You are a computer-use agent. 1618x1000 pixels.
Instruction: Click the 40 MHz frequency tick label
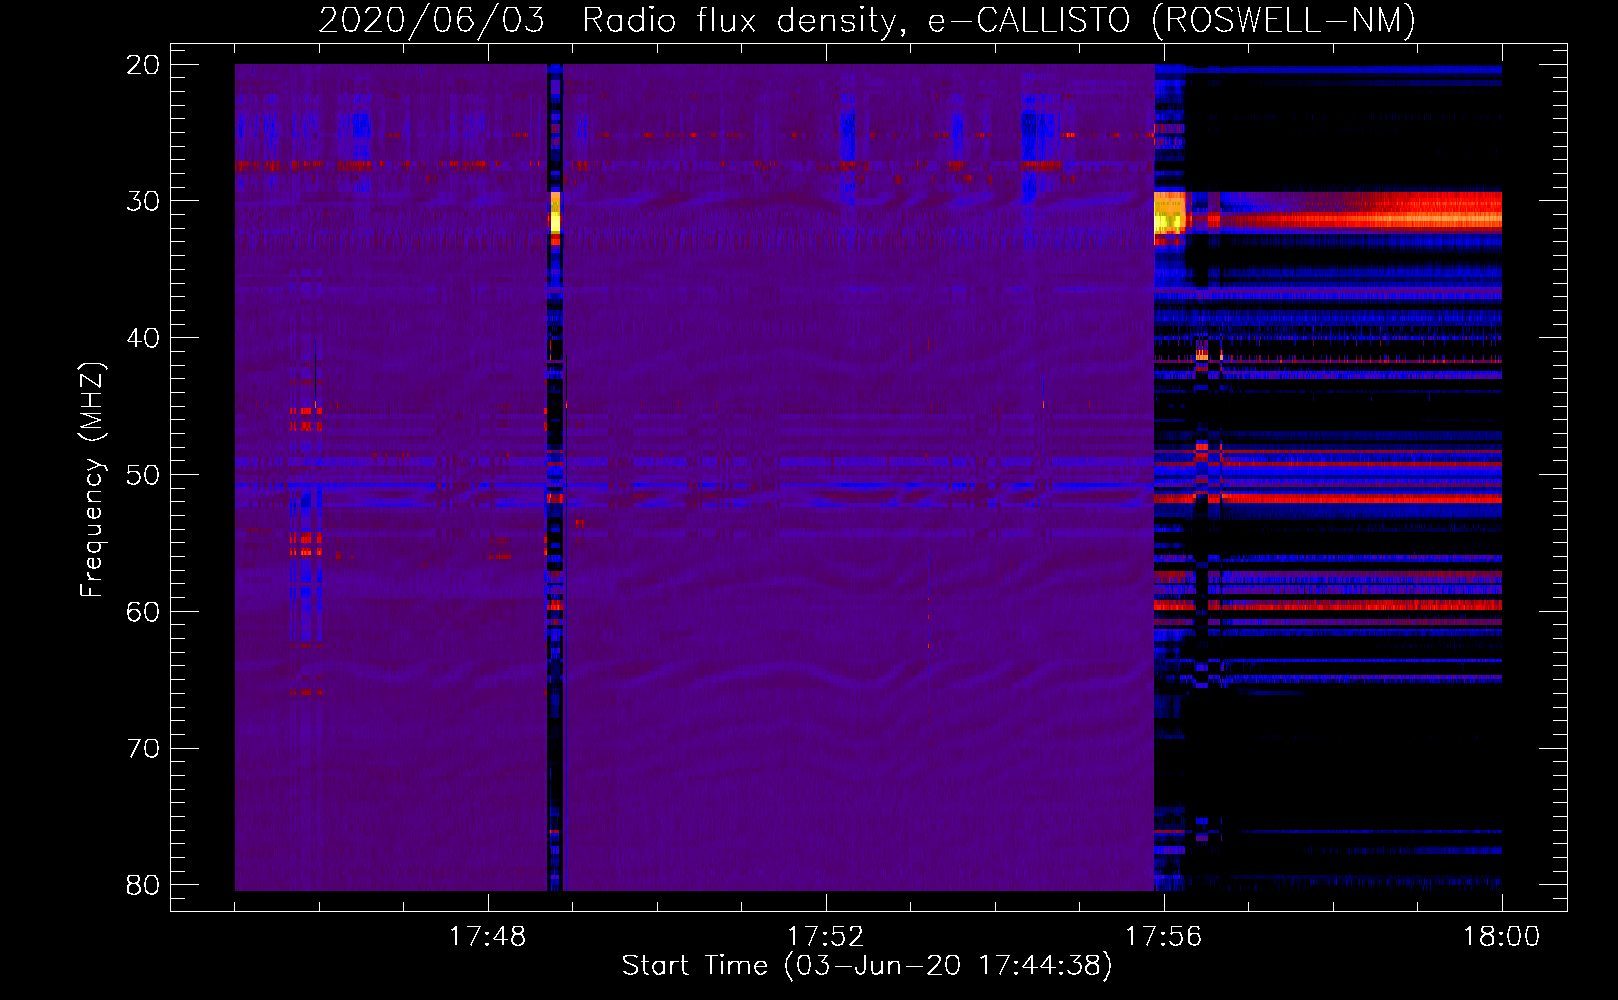coord(143,338)
